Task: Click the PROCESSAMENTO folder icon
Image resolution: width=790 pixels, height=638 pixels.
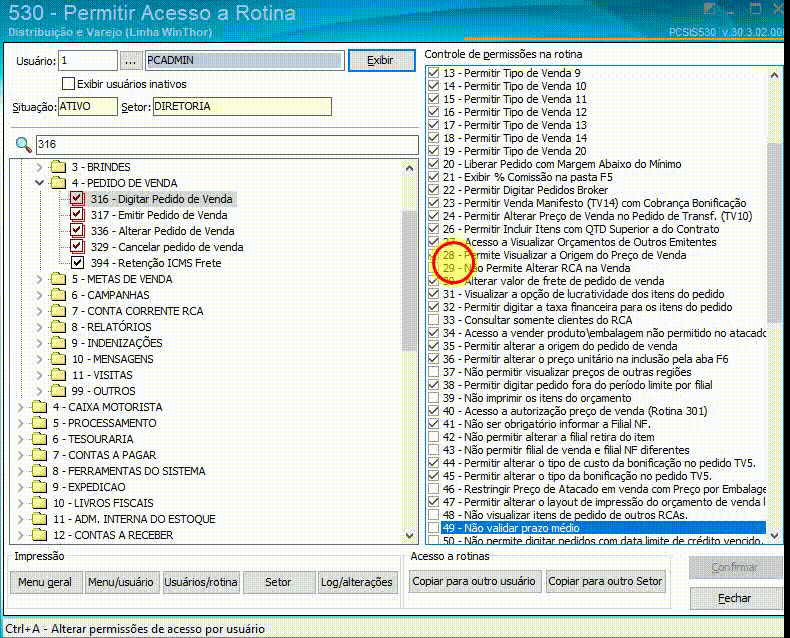Action: [39, 423]
